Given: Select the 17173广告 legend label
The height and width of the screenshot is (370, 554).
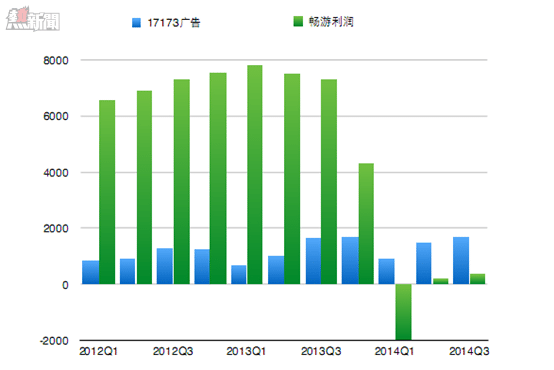Looking at the screenshot, I should pyautogui.click(x=174, y=23).
